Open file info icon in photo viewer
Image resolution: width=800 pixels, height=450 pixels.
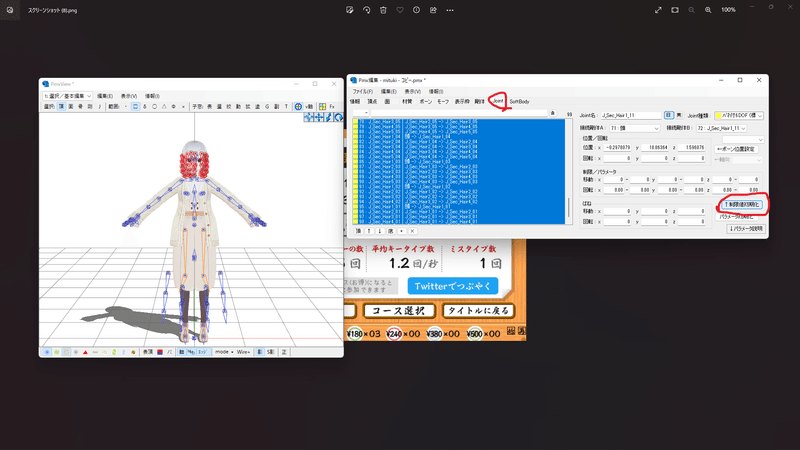(416, 10)
